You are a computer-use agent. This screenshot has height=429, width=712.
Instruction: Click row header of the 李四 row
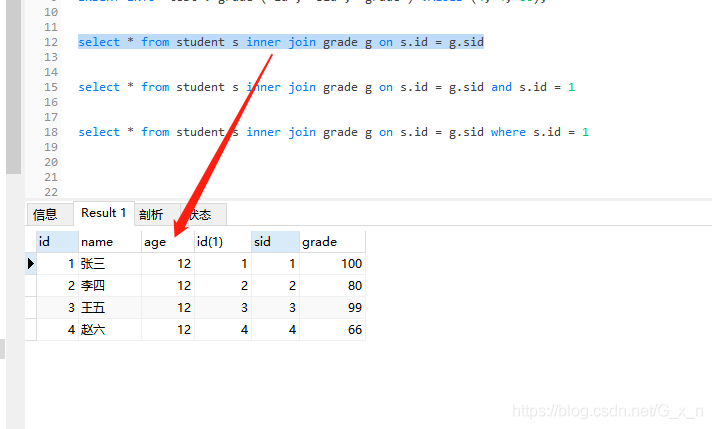(x=30, y=286)
